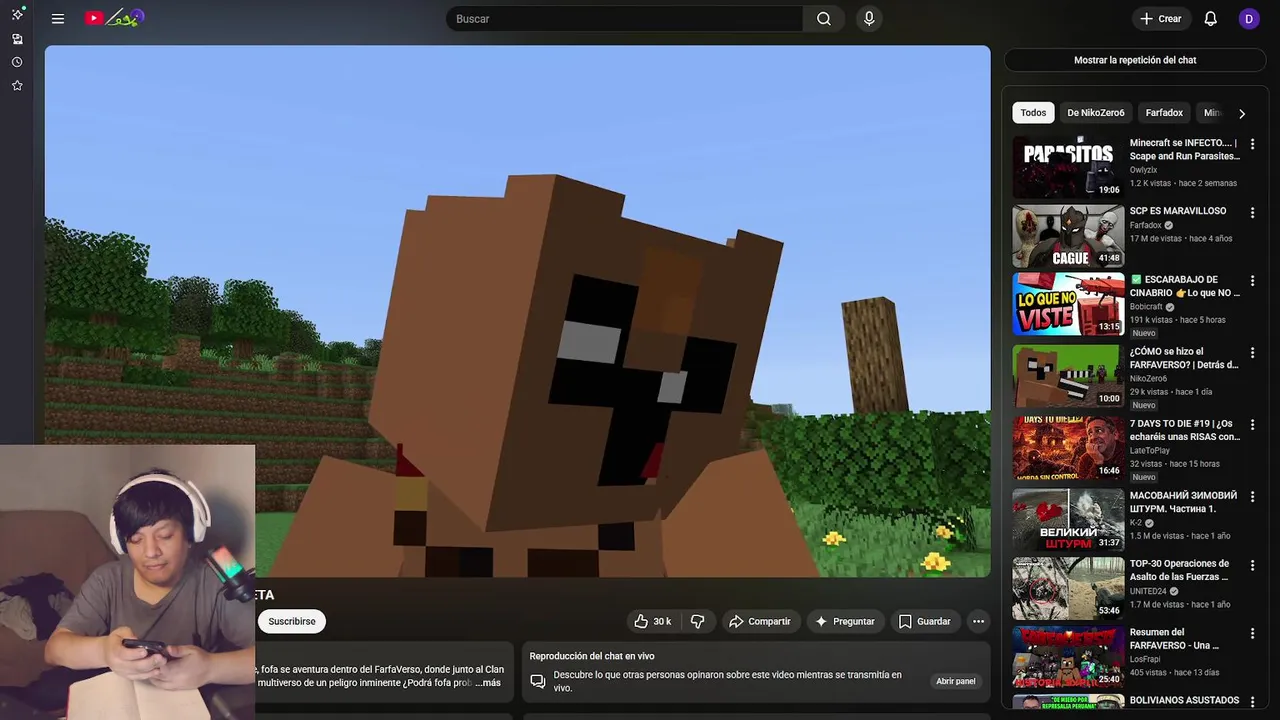Screen dimensions: 1280x720
Task: Open options for SCP ES MARAVILLOSO video
Action: click(x=1252, y=212)
